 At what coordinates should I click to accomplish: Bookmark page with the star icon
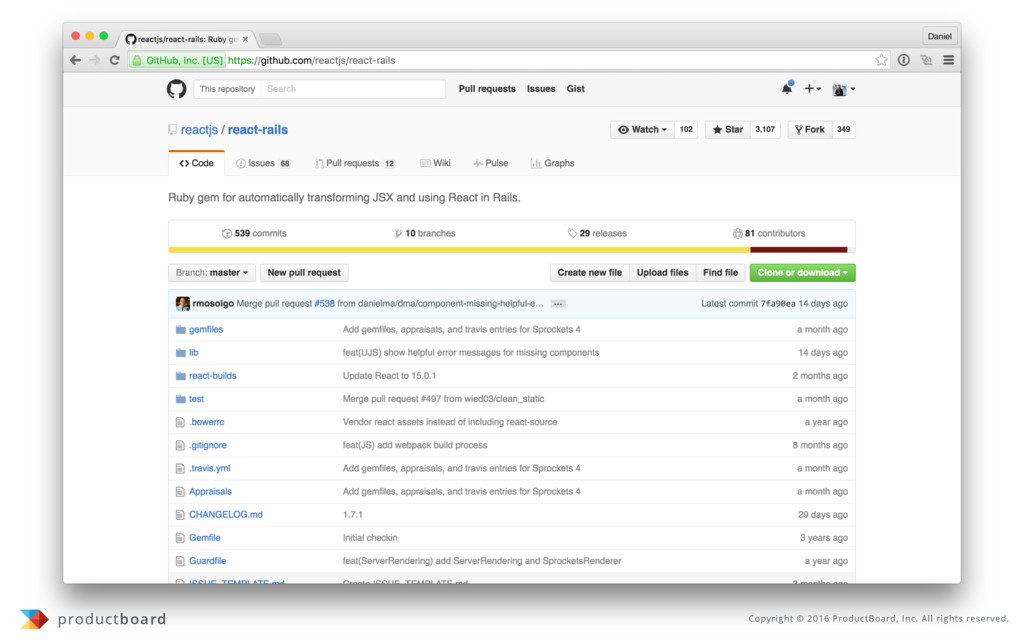(881, 60)
